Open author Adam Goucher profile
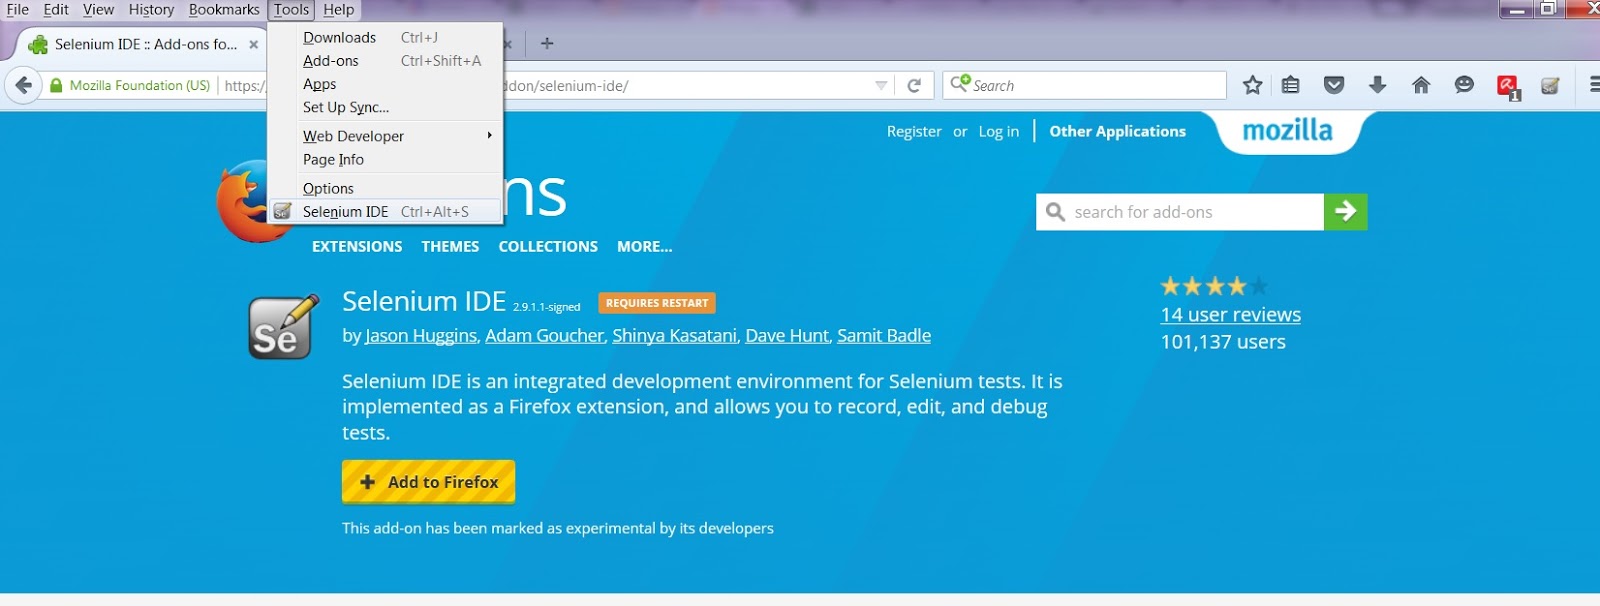The width and height of the screenshot is (1600, 606). pos(544,336)
